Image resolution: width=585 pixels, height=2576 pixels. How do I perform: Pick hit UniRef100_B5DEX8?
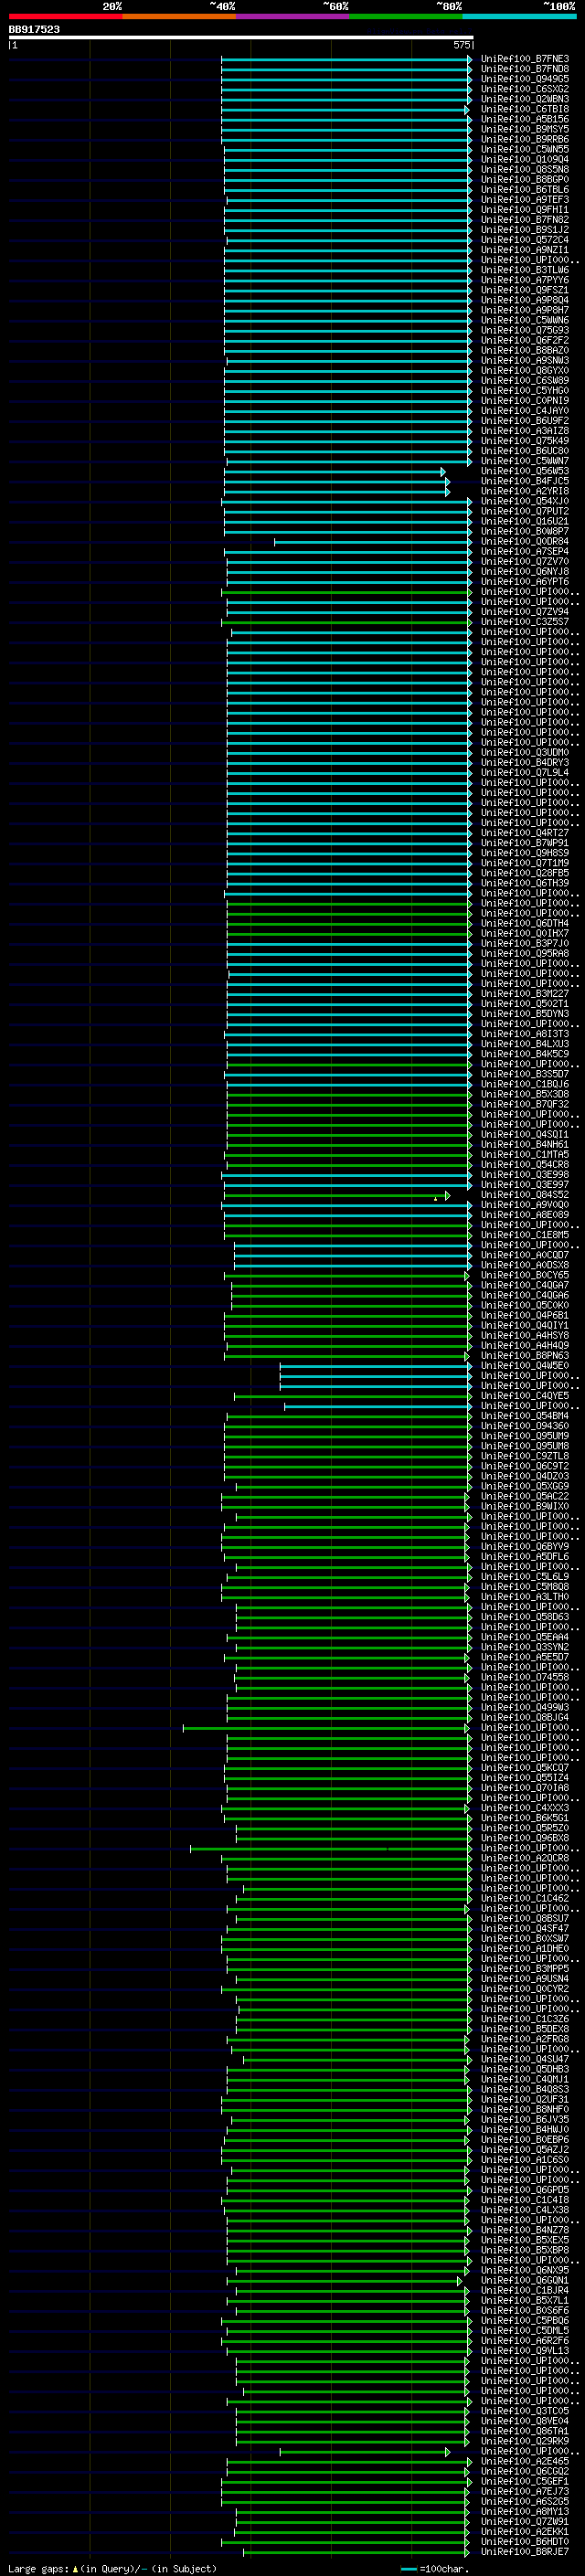524,2030
